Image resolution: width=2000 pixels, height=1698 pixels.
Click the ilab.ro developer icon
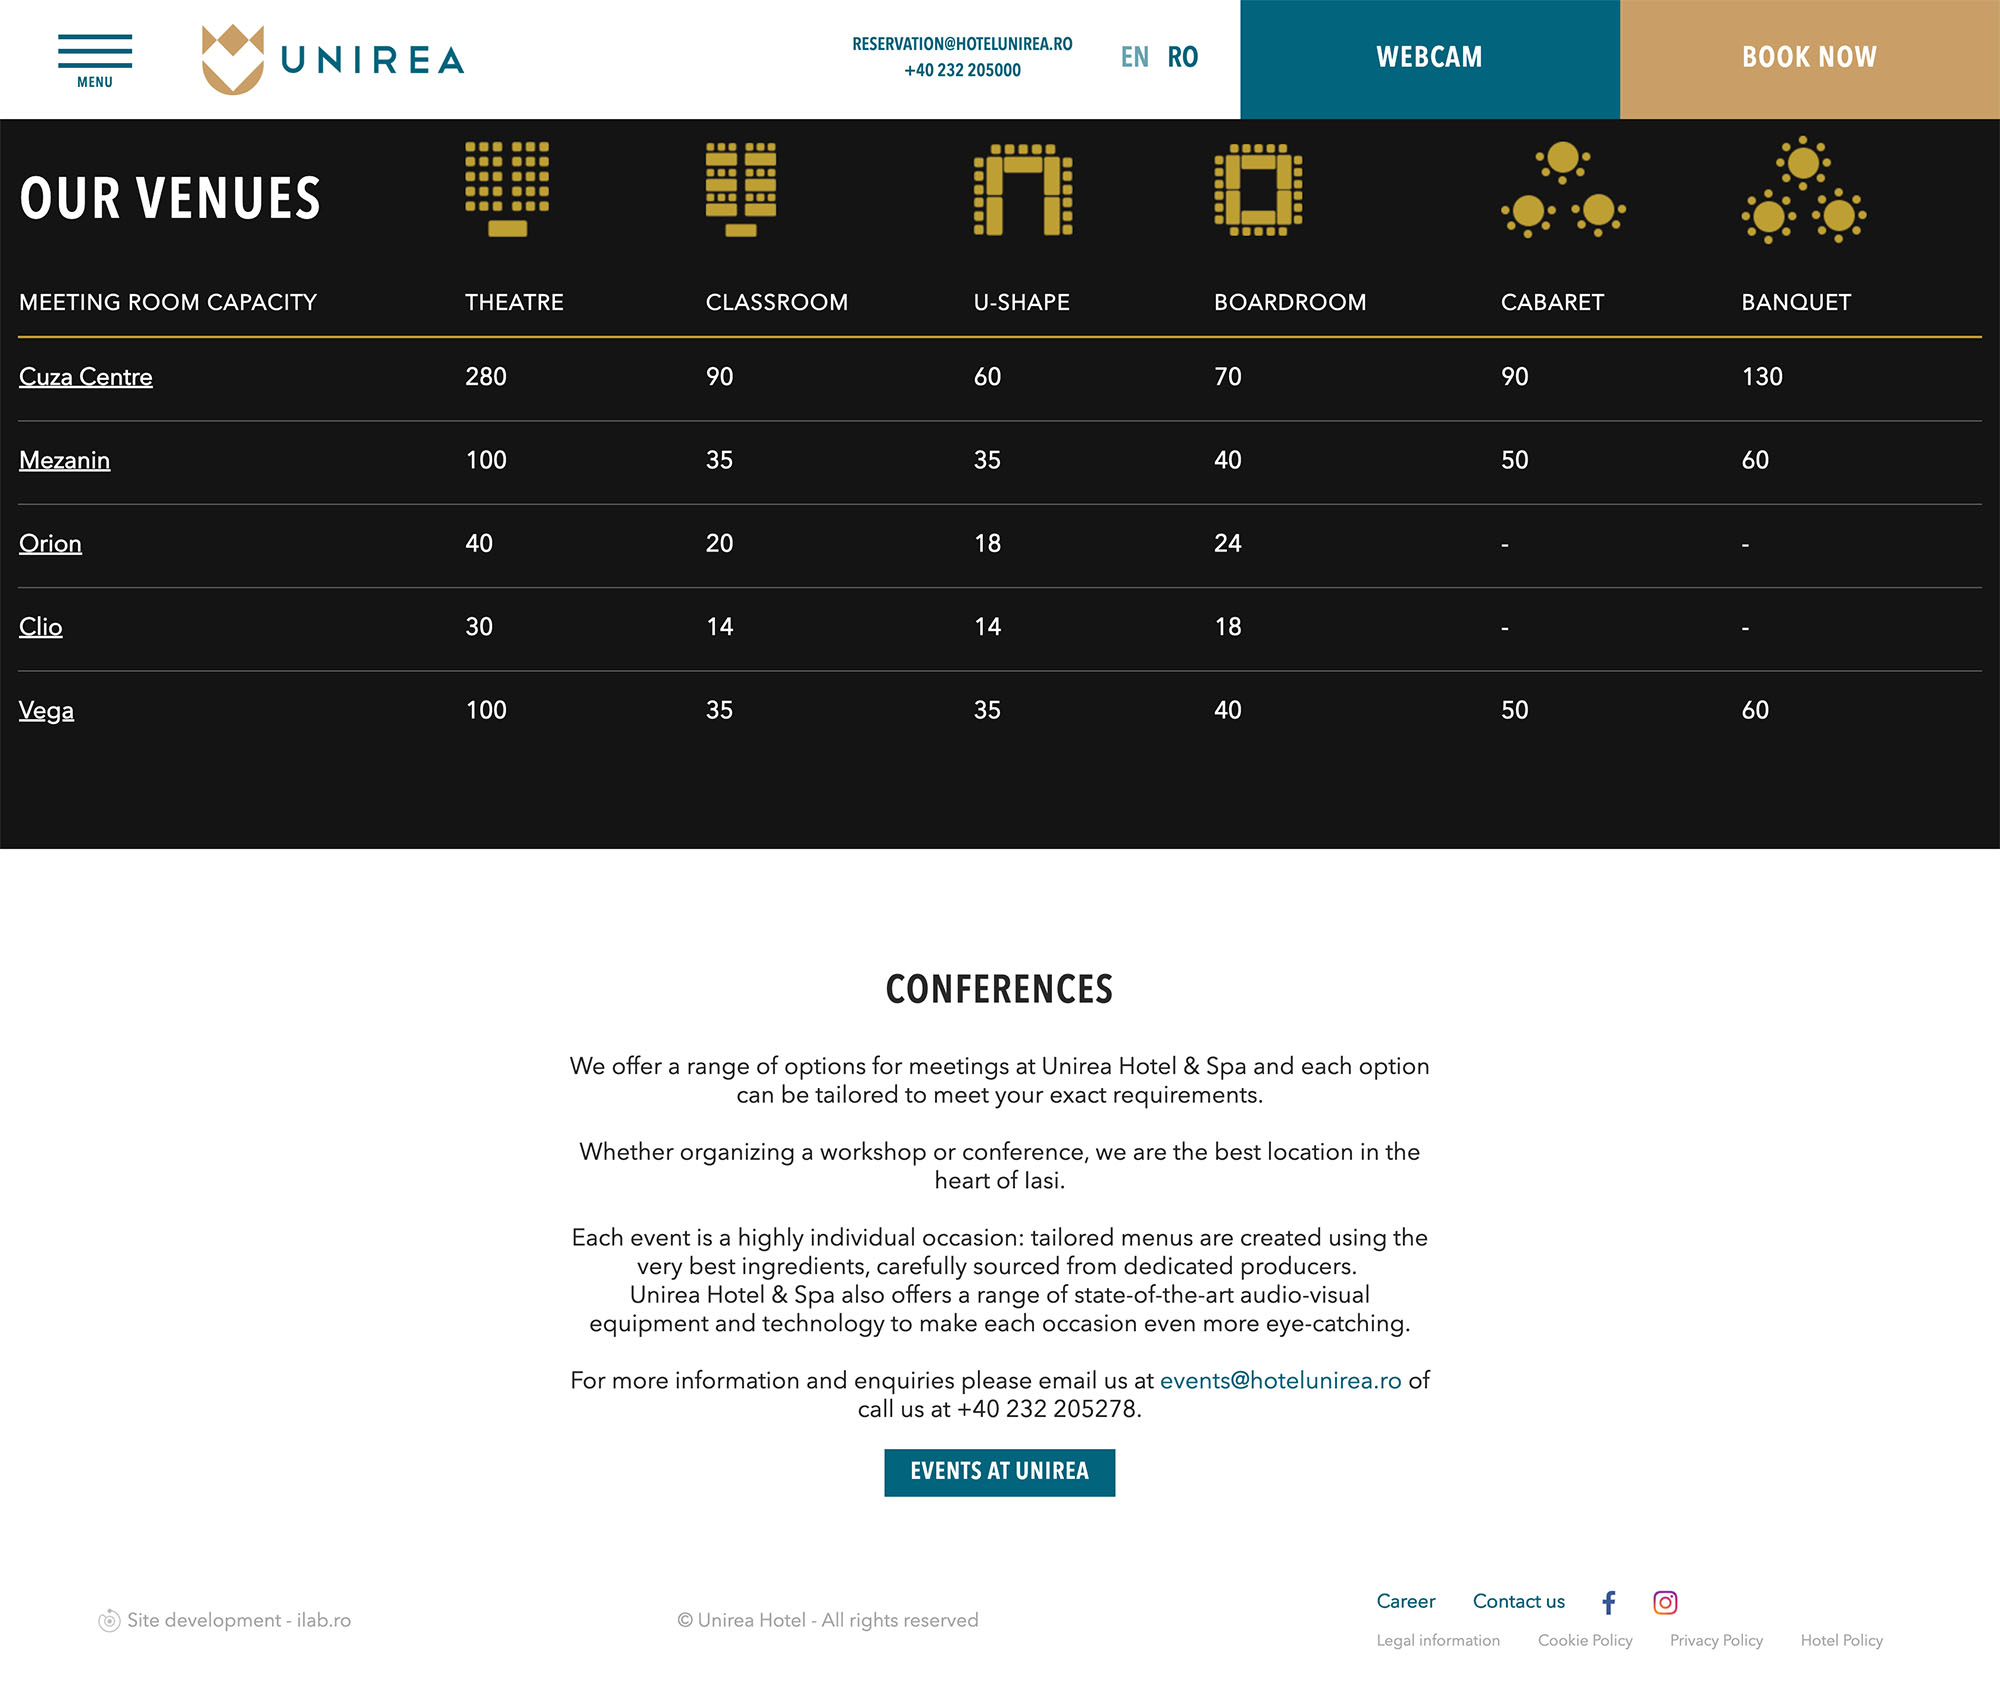click(x=109, y=1620)
